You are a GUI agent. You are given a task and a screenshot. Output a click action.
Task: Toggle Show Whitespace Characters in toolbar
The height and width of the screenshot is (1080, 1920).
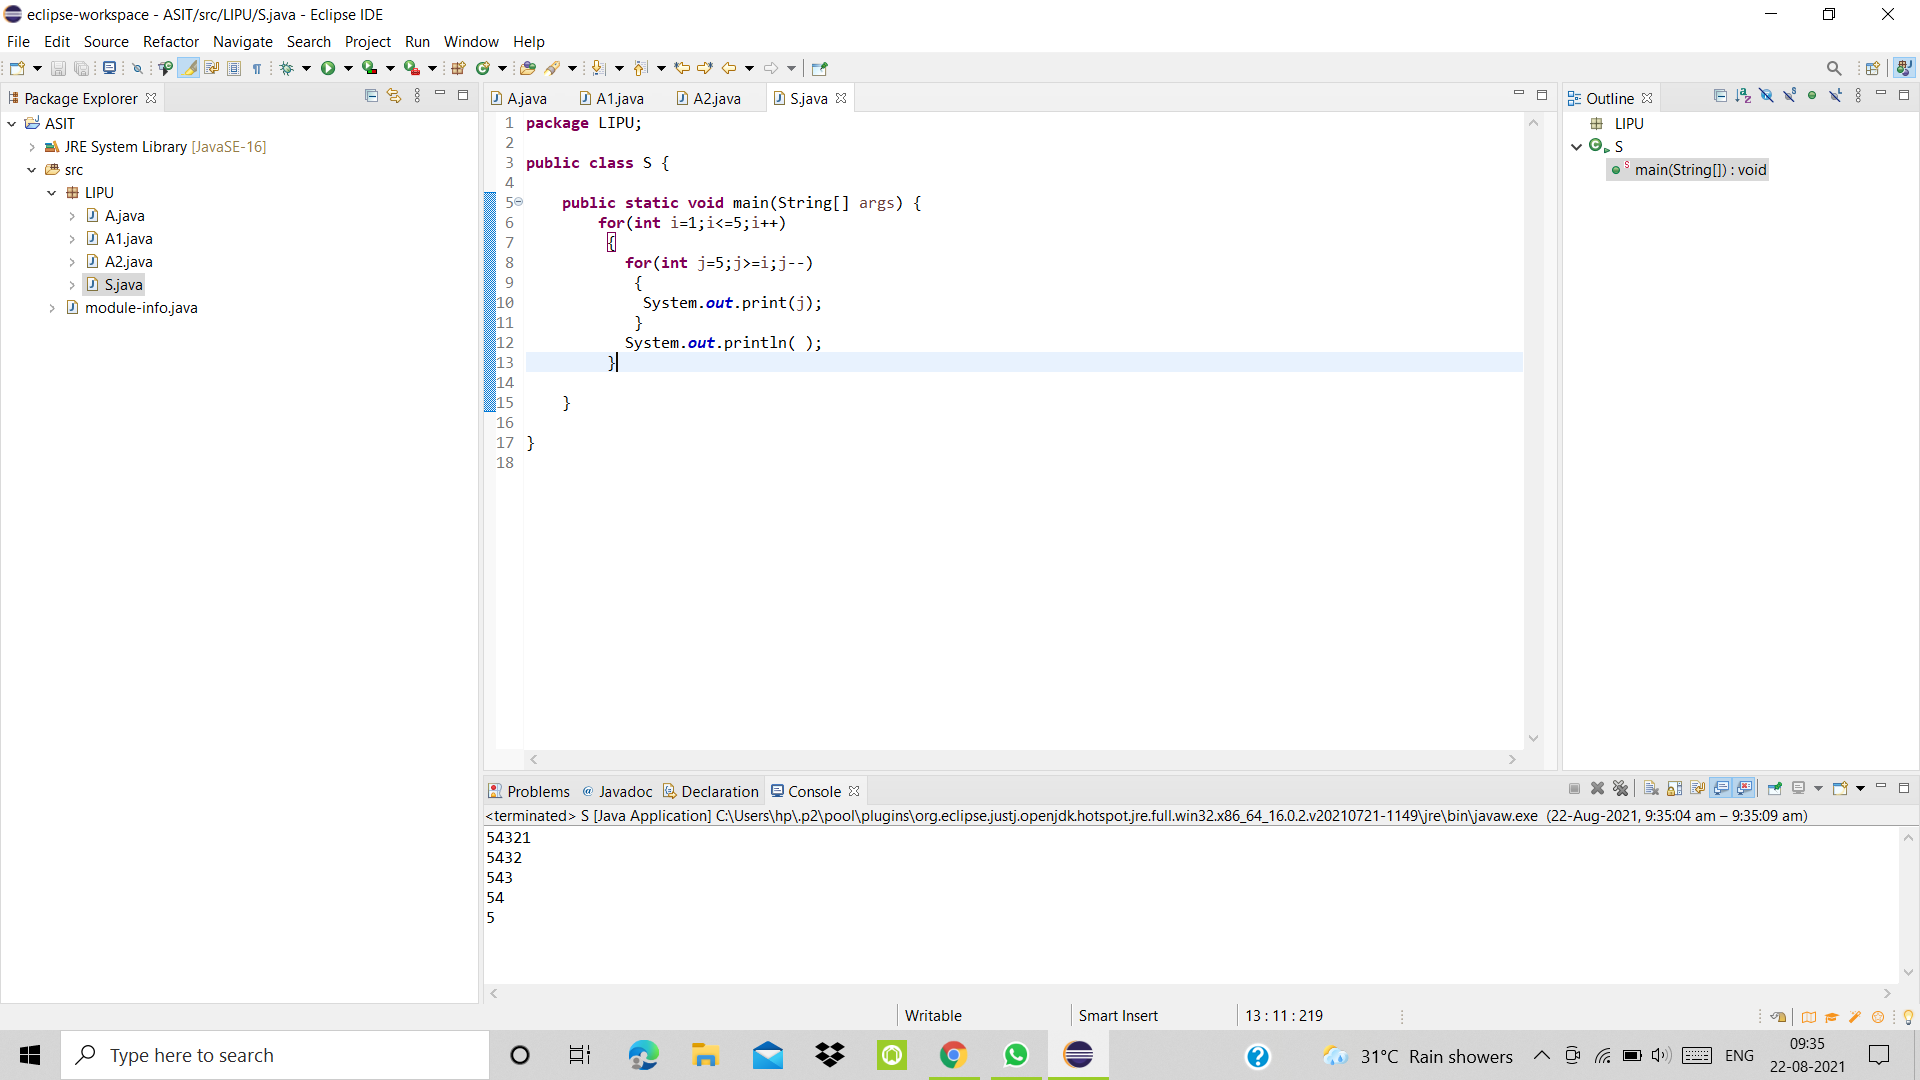point(257,67)
